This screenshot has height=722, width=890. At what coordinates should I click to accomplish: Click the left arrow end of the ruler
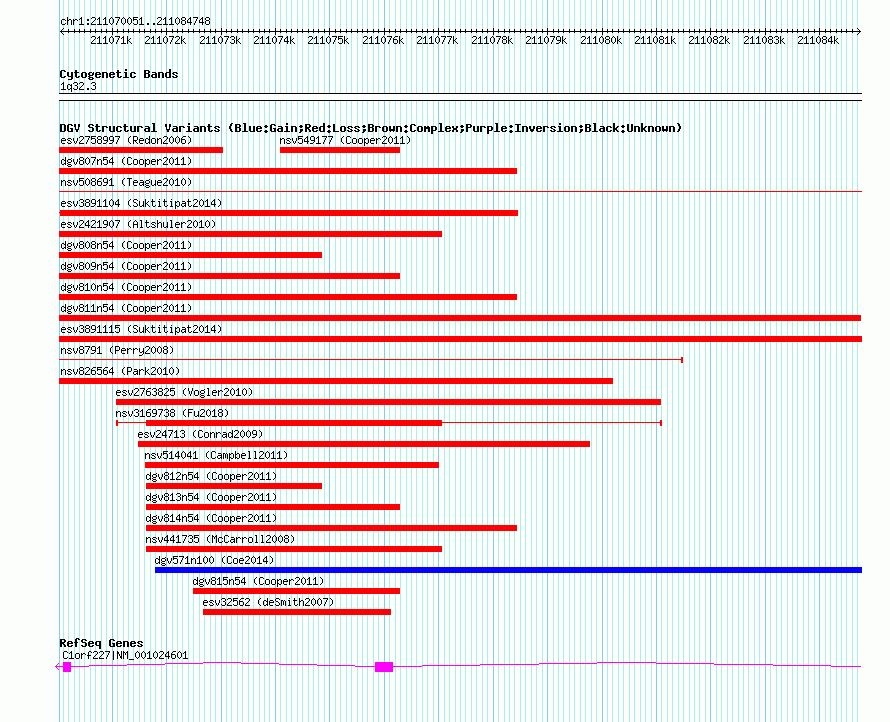[x=62, y=32]
